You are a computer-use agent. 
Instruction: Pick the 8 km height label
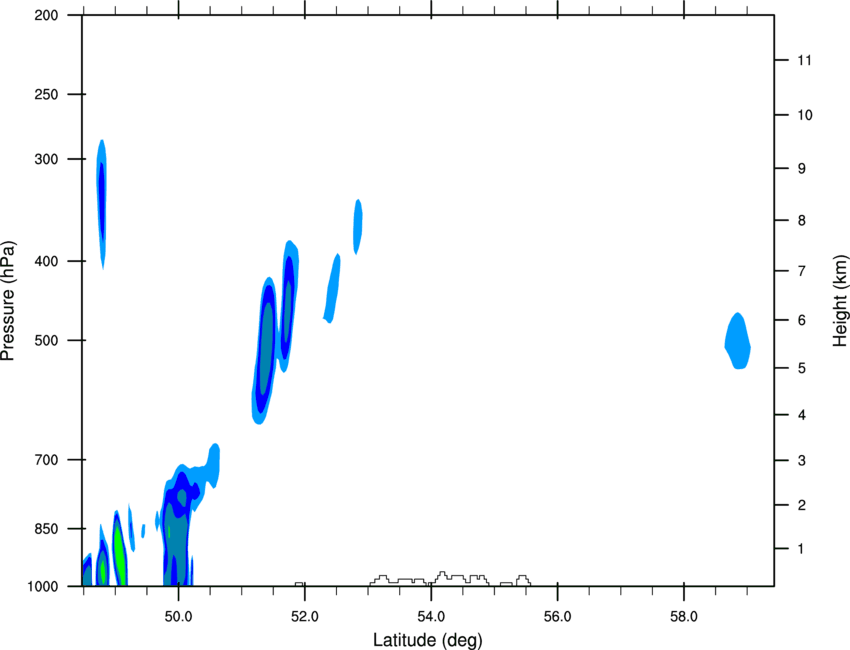tap(802, 221)
